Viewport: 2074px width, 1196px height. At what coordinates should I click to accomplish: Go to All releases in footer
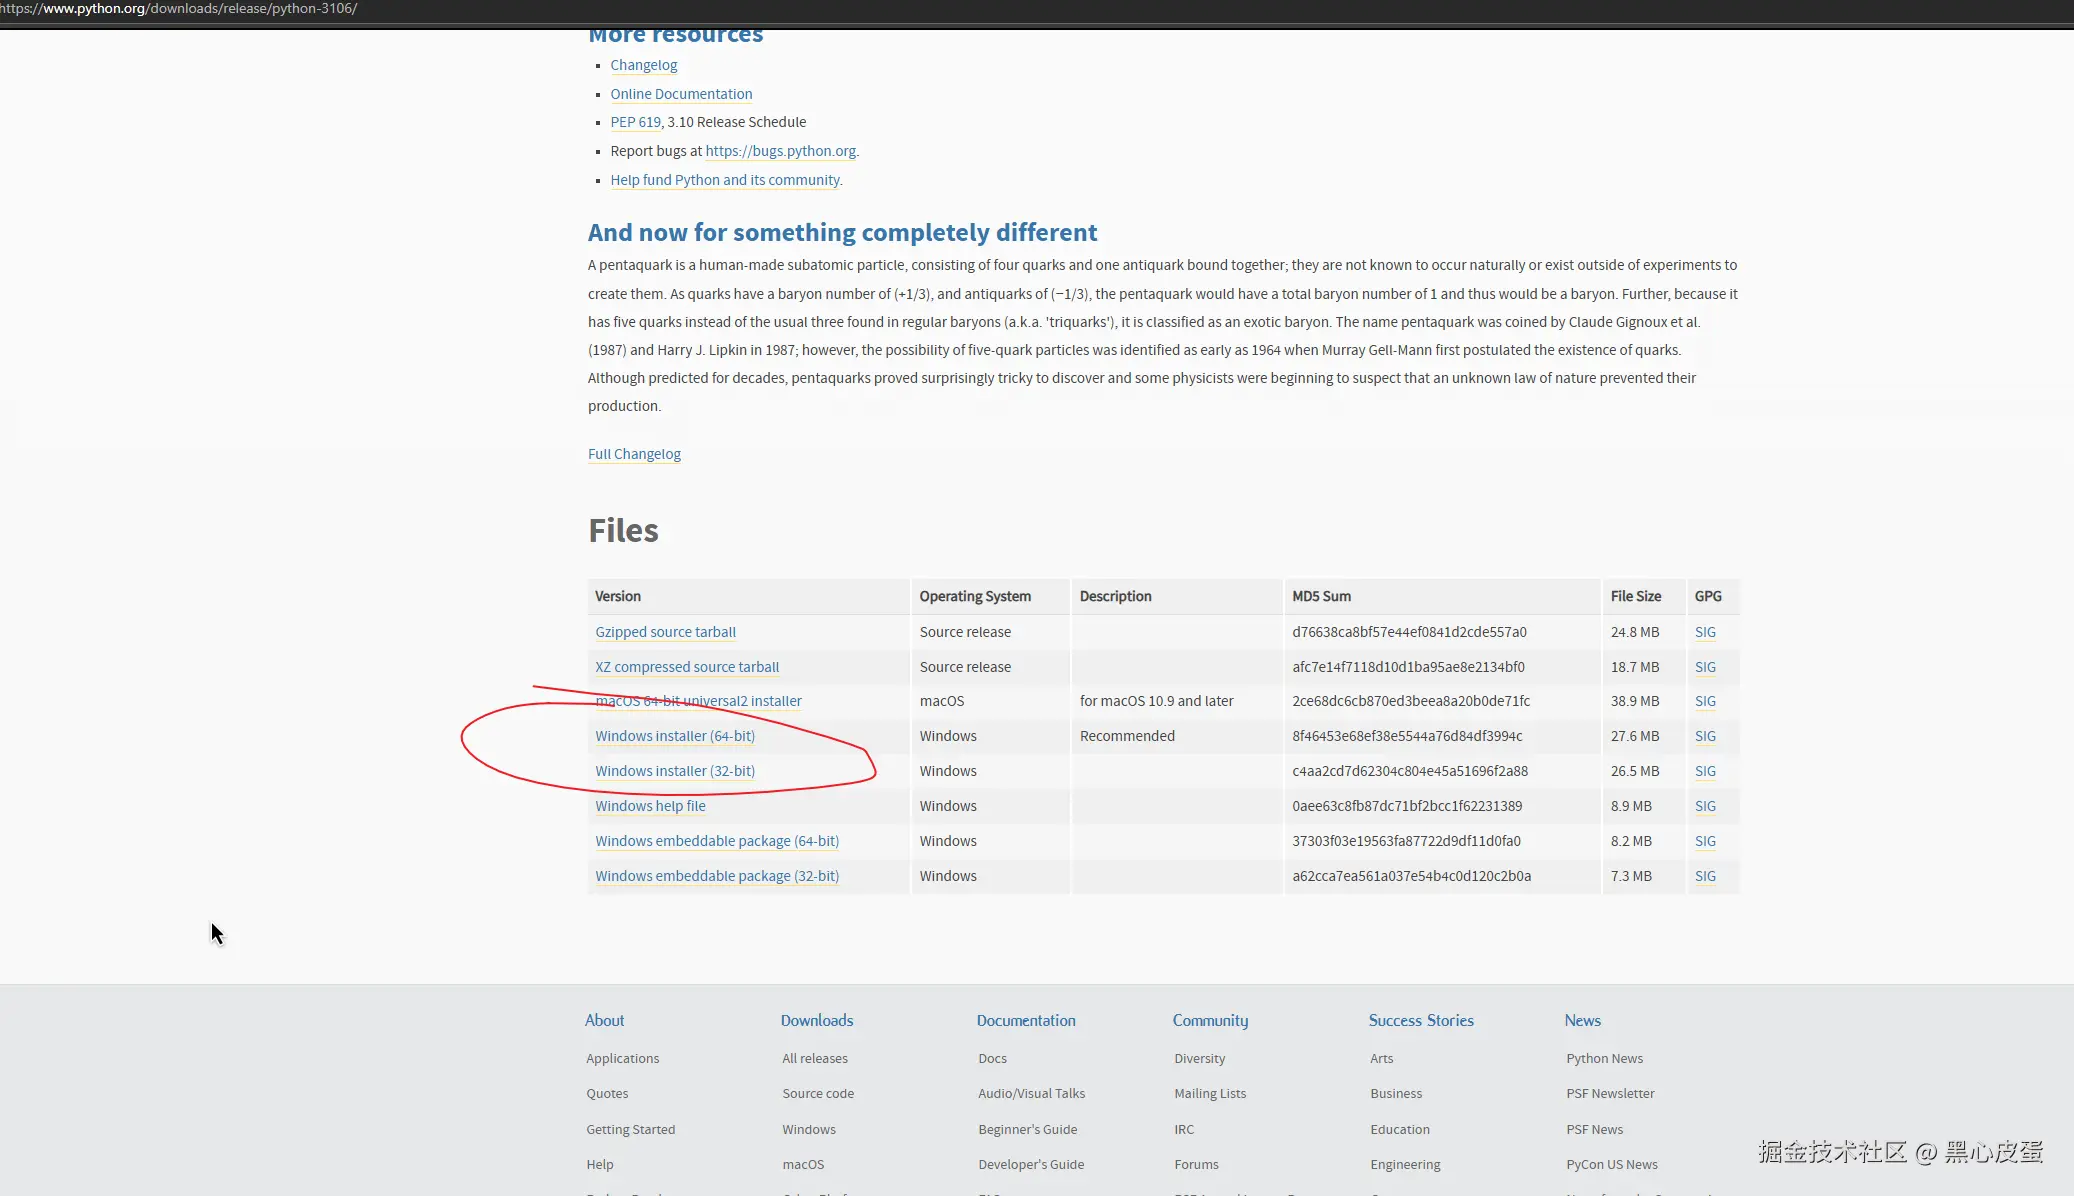pyautogui.click(x=814, y=1058)
